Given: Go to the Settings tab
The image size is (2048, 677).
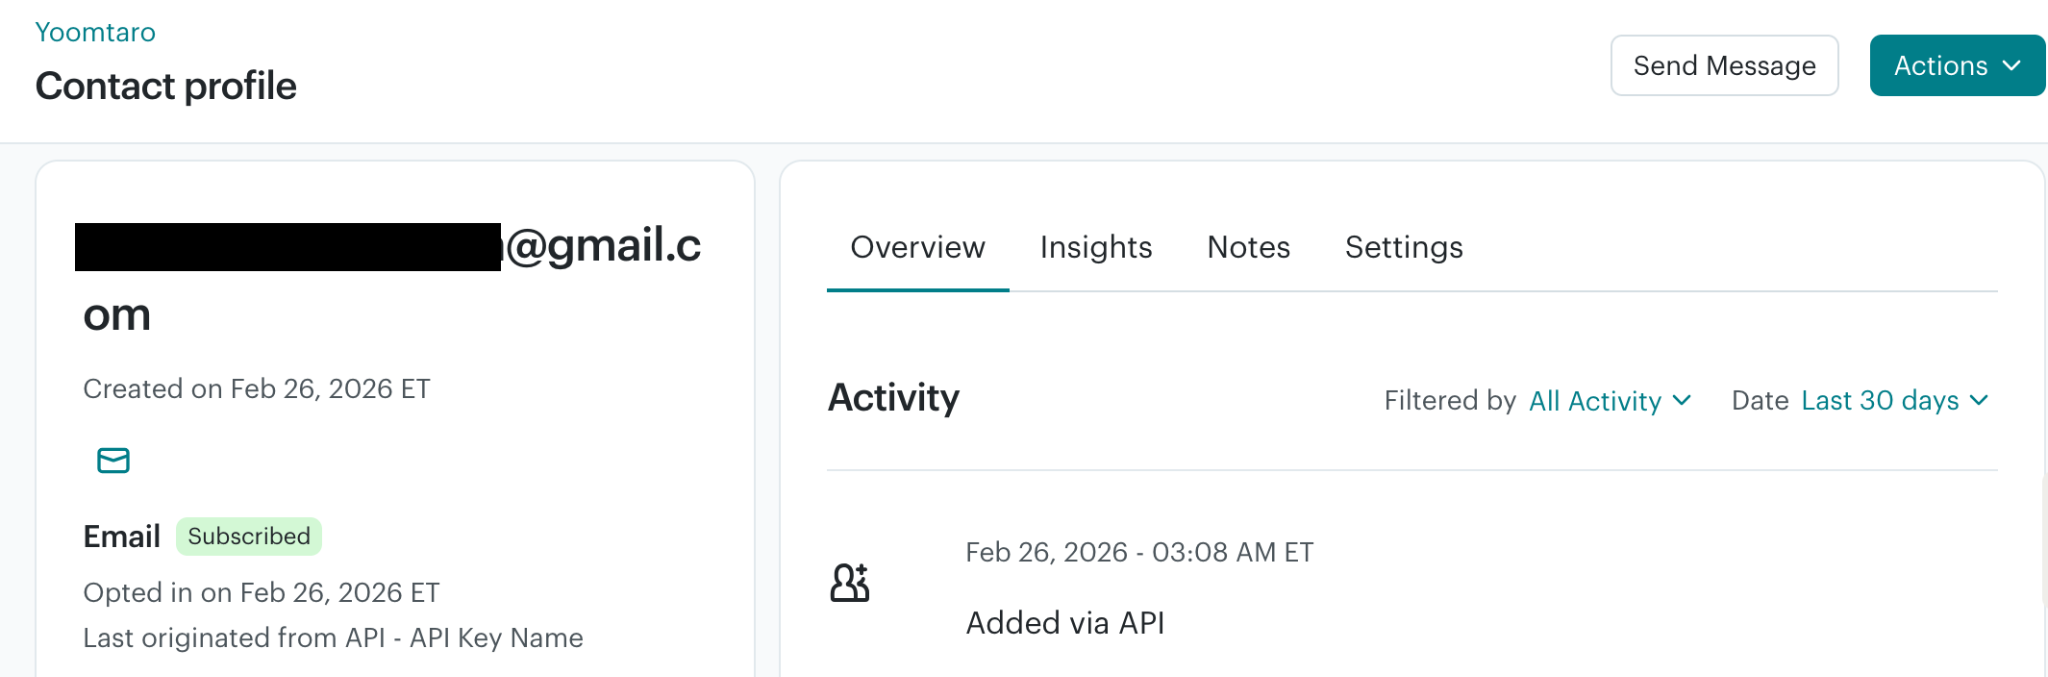Looking at the screenshot, I should coord(1403,247).
